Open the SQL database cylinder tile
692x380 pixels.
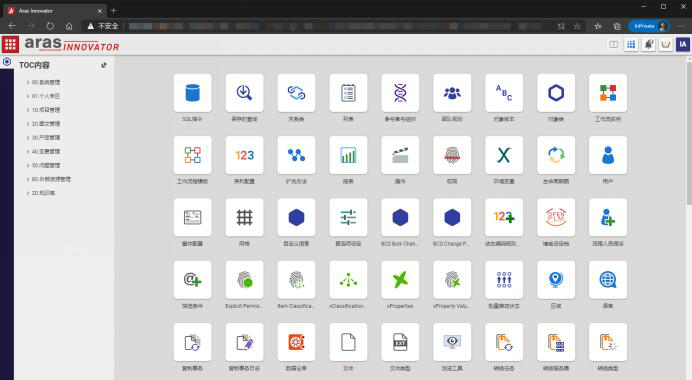pos(192,93)
